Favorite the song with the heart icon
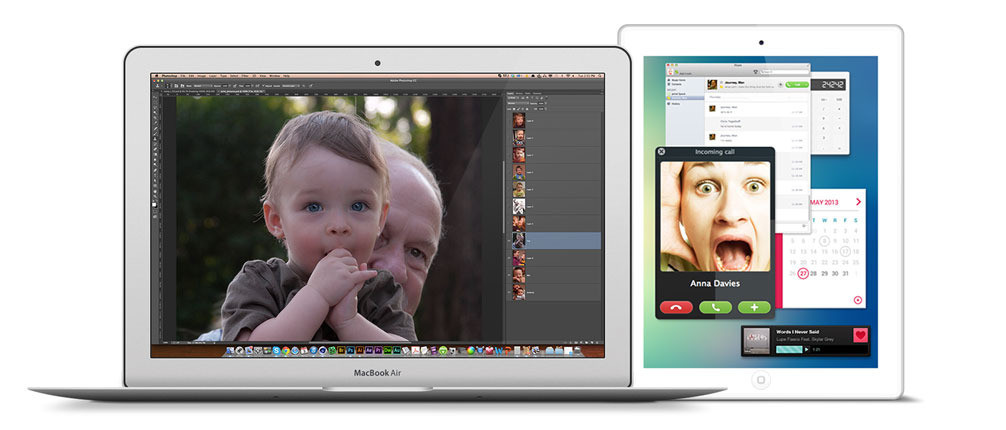Image resolution: width=1006 pixels, height=430 pixels. tap(859, 334)
